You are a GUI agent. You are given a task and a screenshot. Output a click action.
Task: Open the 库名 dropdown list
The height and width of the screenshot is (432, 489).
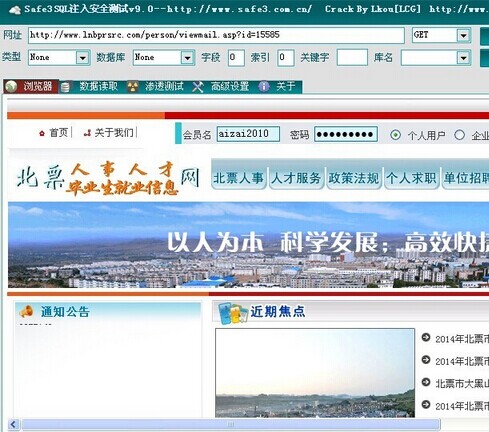click(x=463, y=58)
